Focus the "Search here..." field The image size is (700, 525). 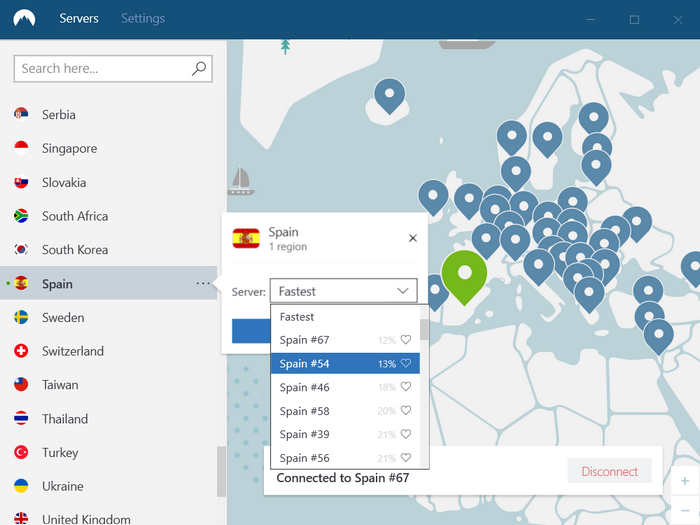click(x=113, y=69)
